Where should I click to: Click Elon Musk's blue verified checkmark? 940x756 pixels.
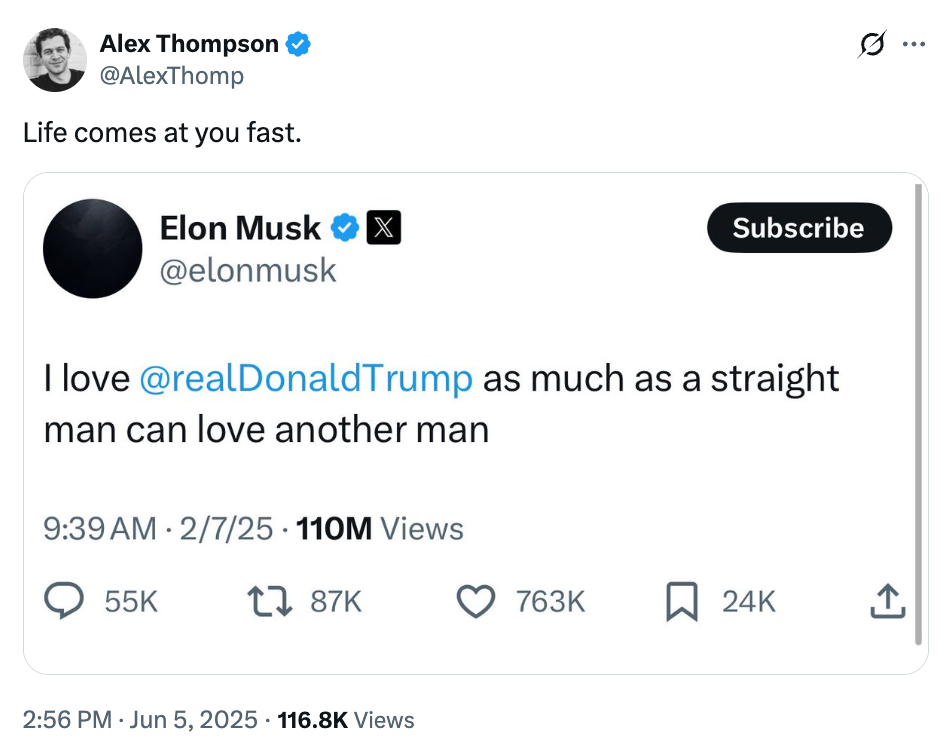[341, 228]
